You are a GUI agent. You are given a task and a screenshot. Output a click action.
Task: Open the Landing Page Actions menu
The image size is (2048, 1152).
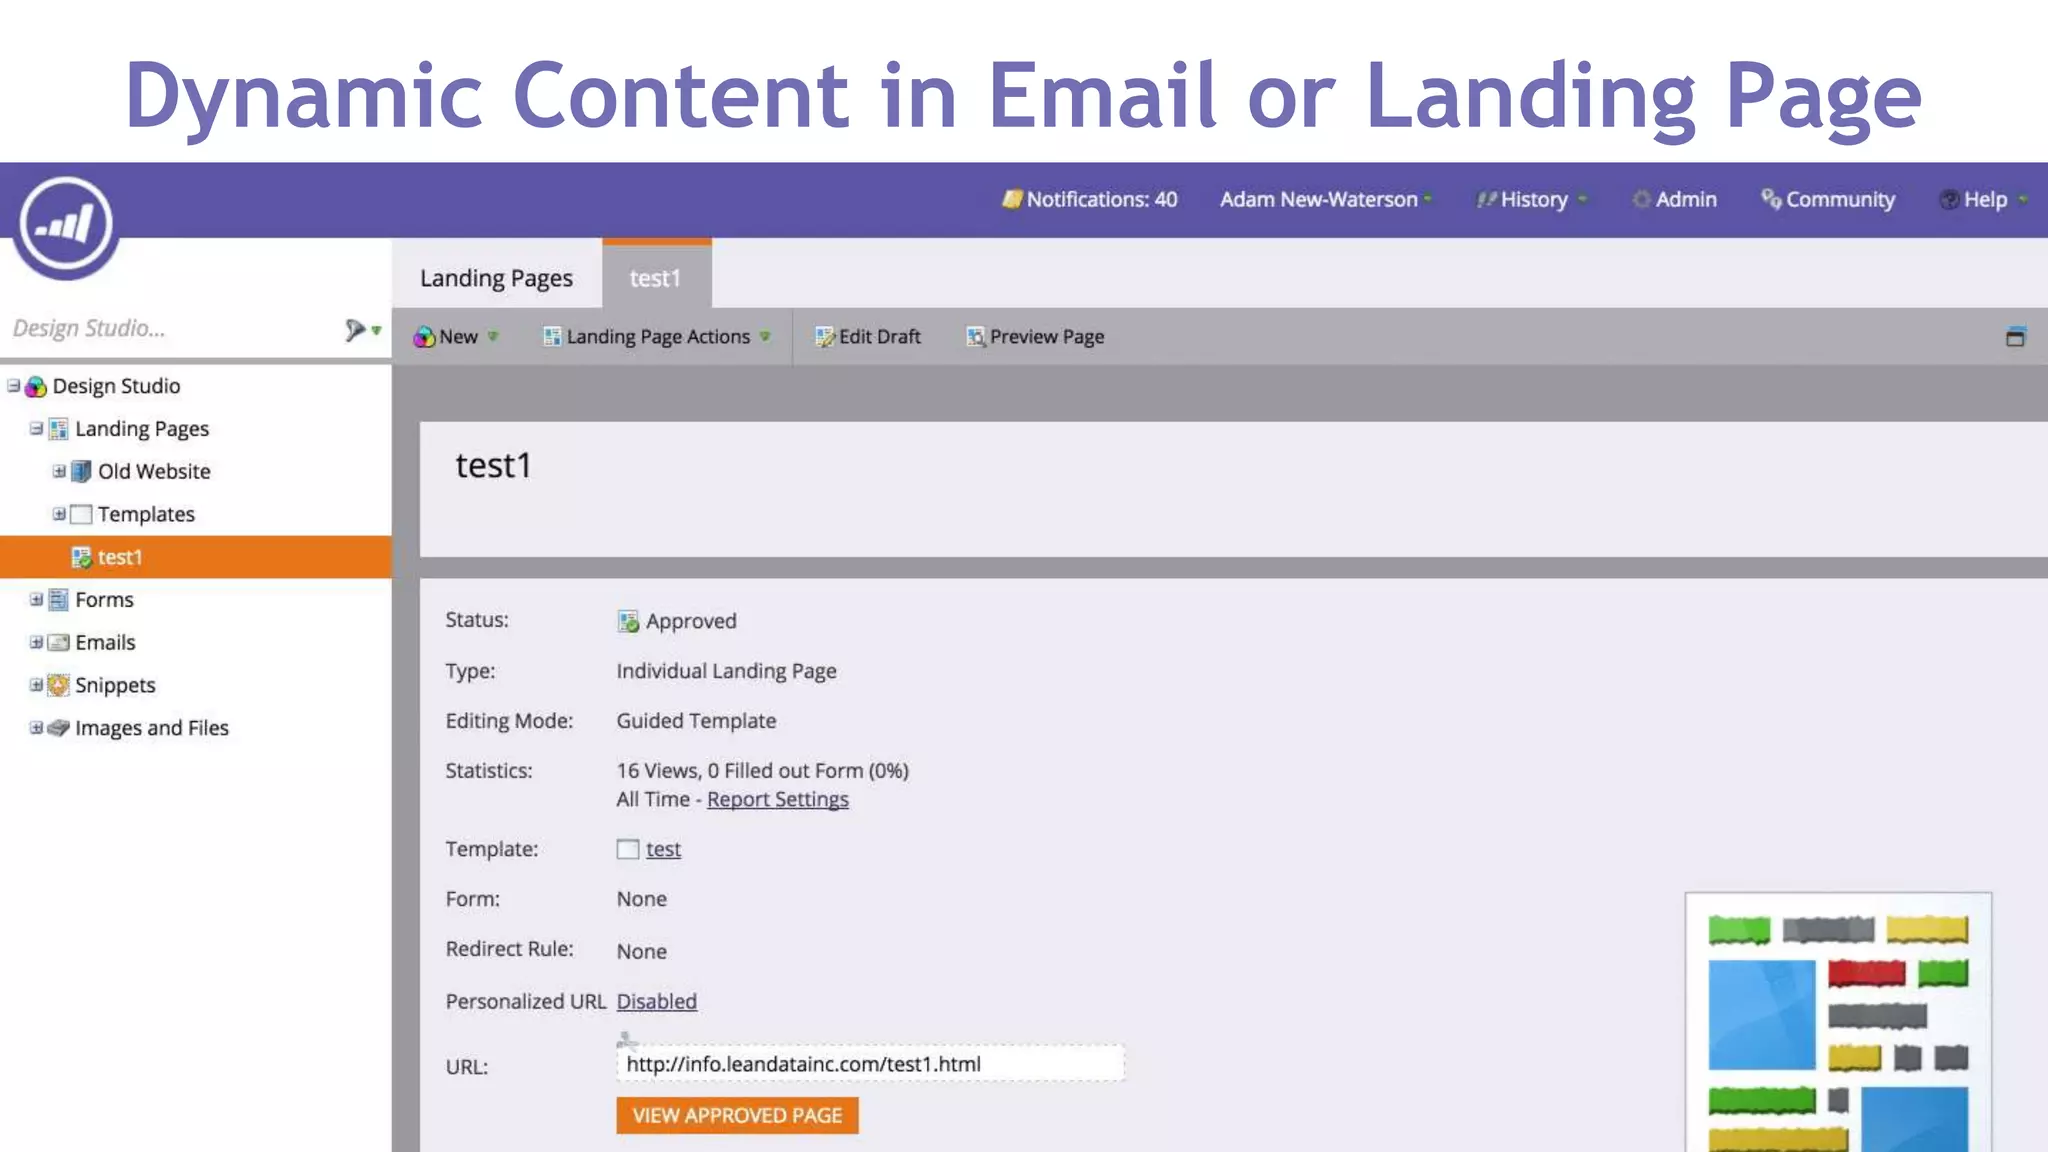[656, 337]
